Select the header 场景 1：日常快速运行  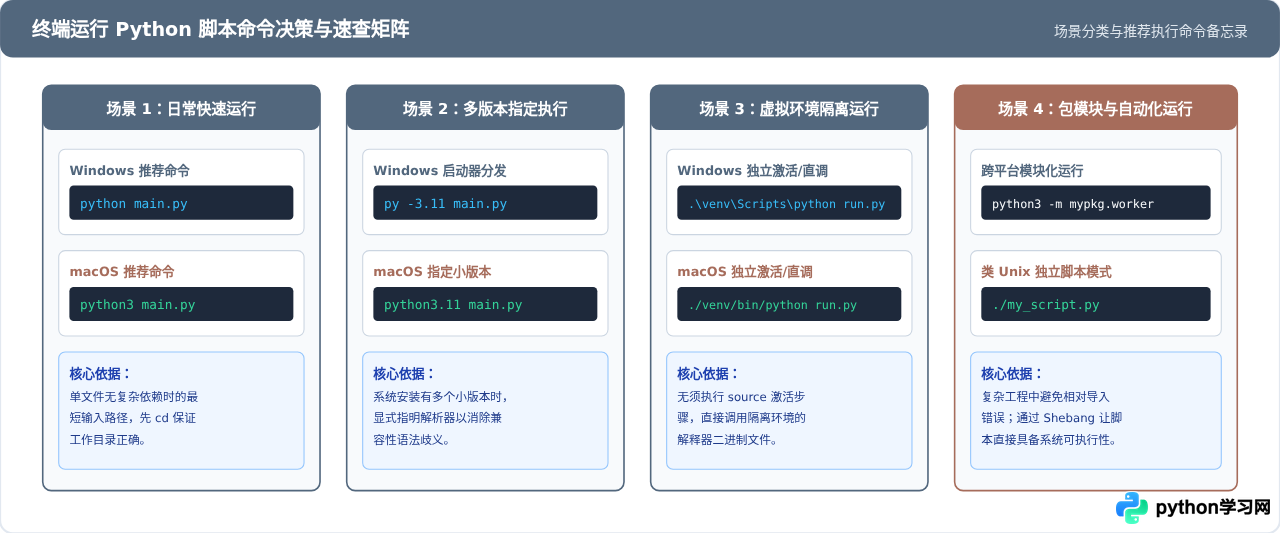point(181,108)
